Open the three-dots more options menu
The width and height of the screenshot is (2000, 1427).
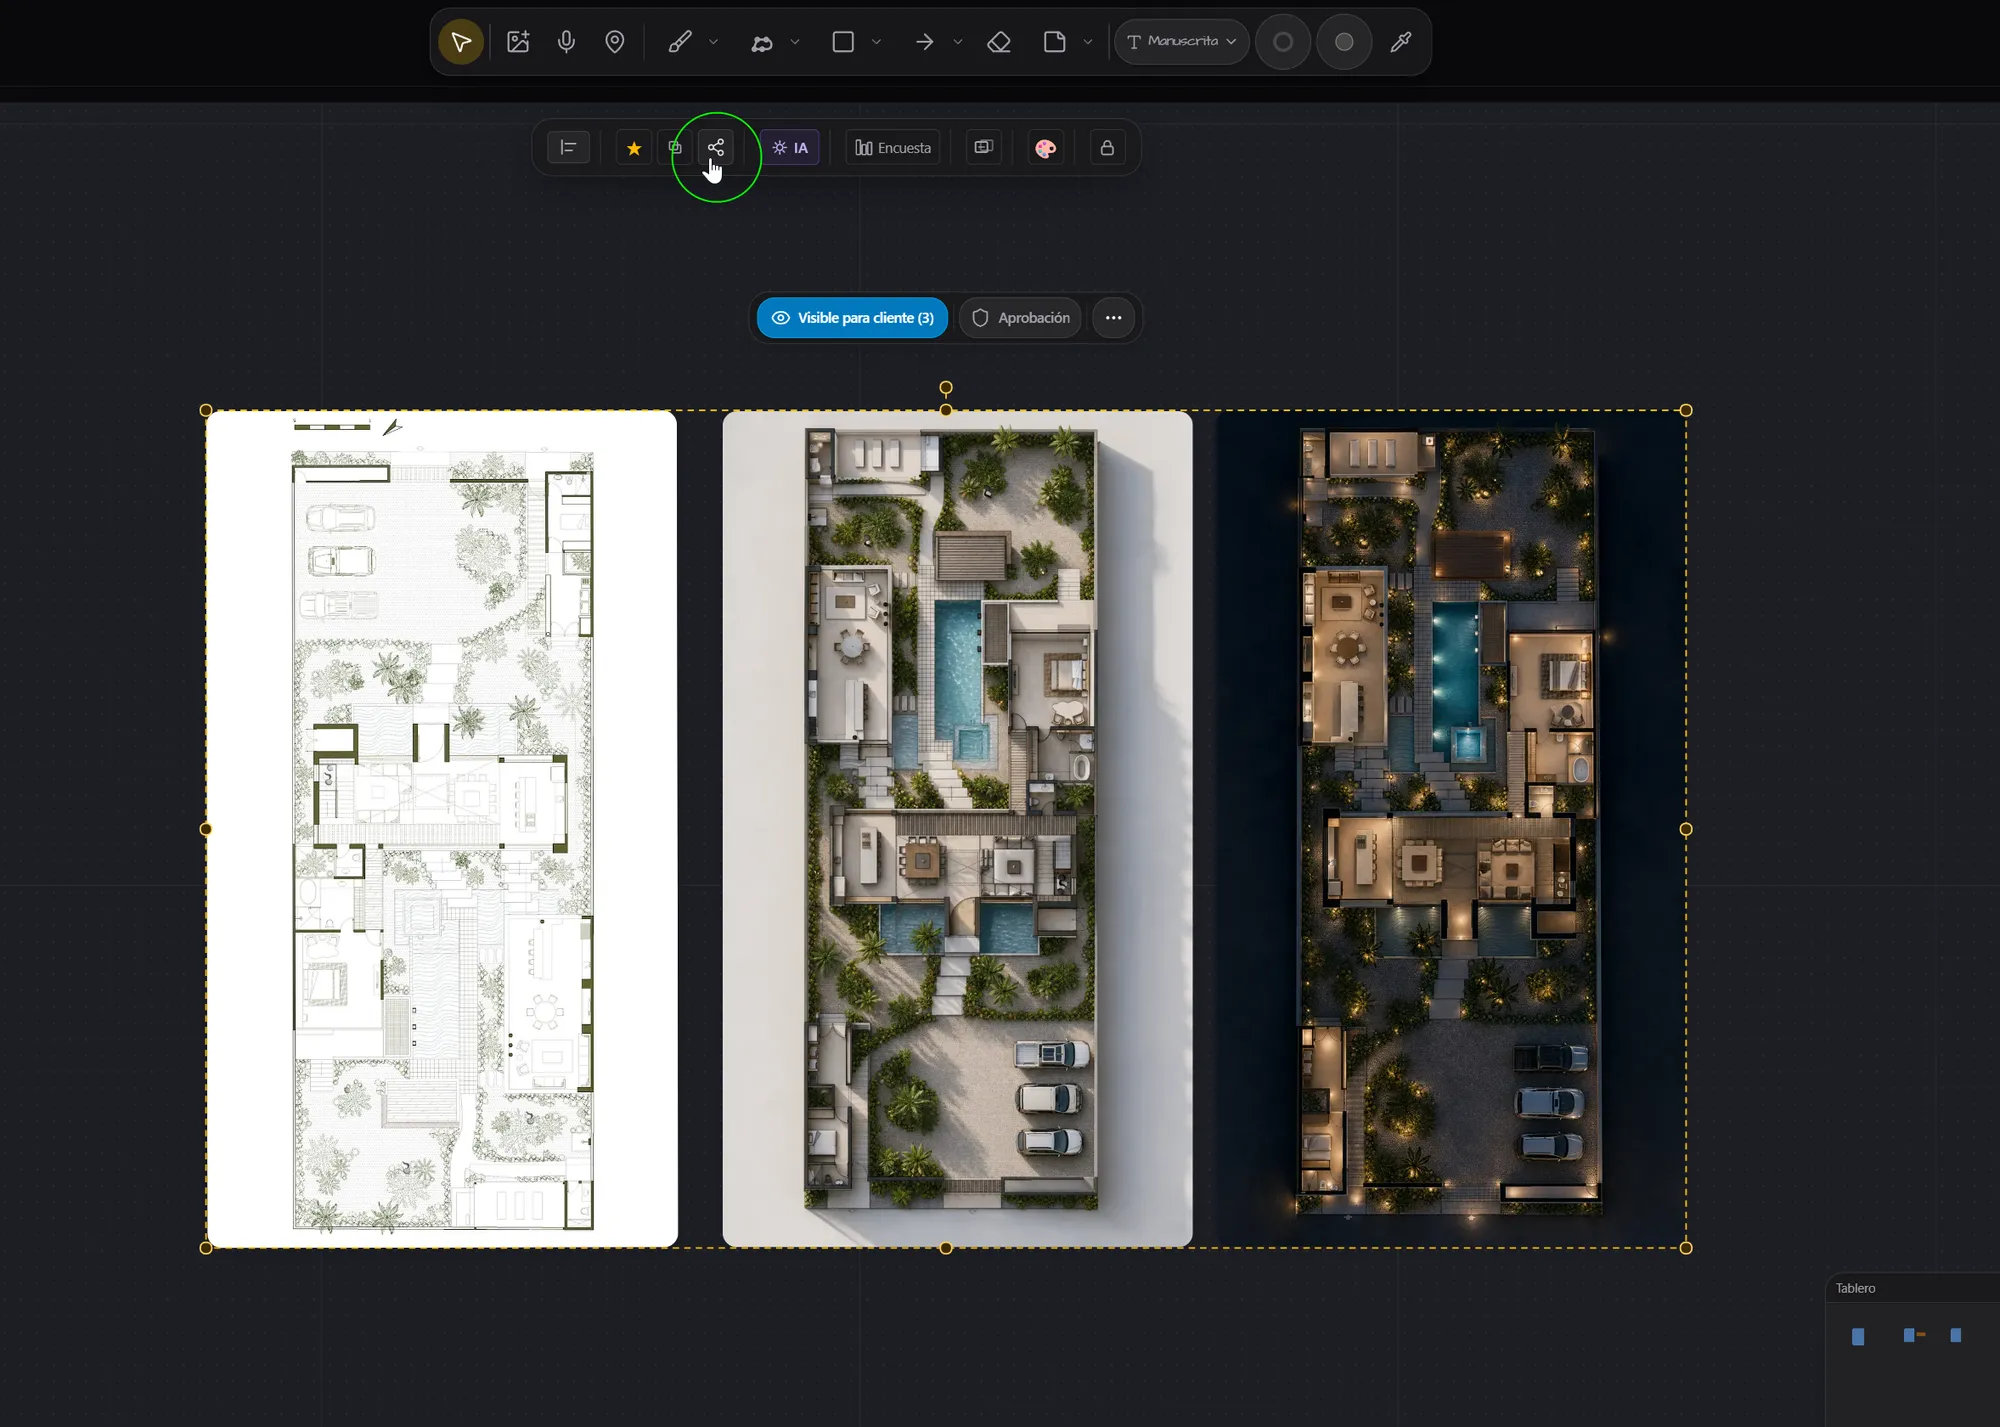click(1114, 318)
